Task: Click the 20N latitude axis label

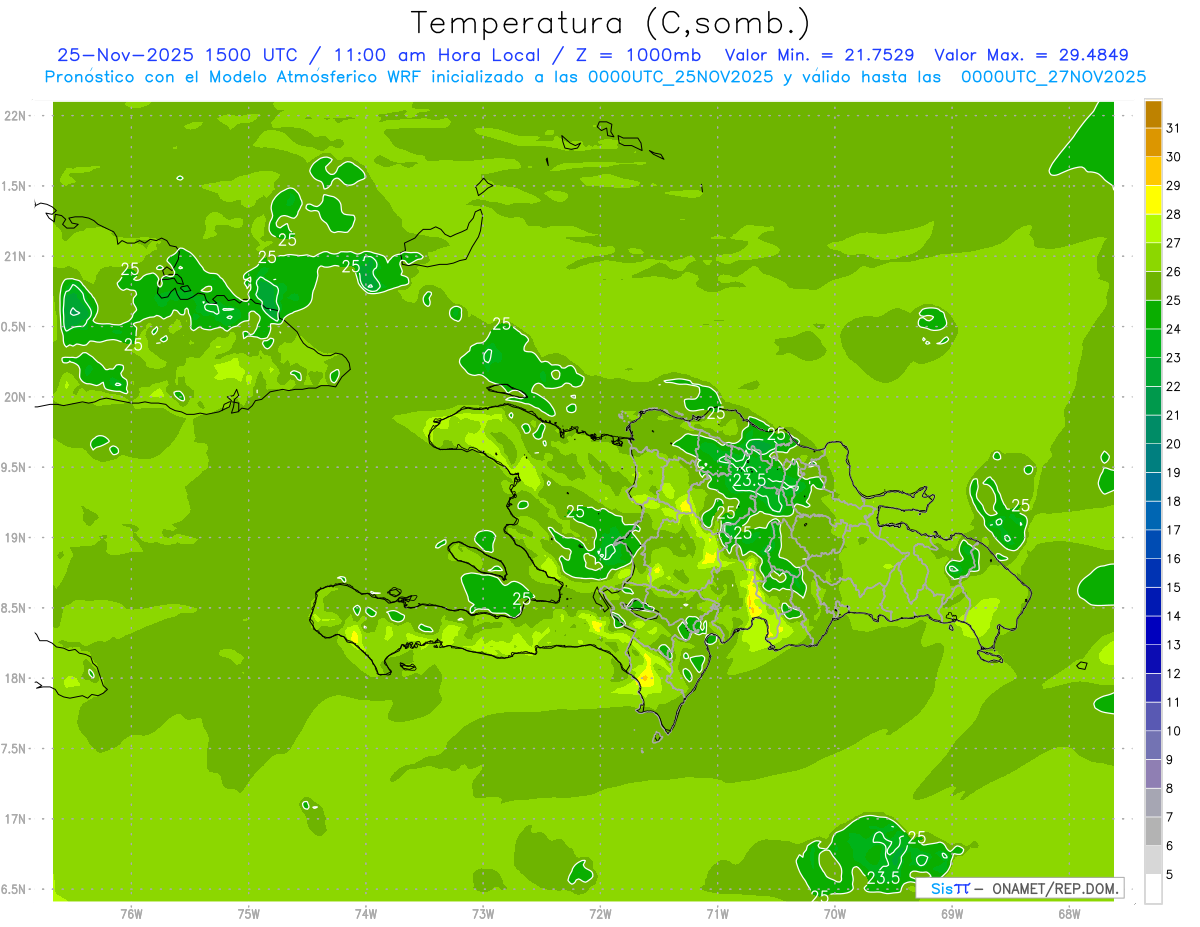Action: [15, 398]
